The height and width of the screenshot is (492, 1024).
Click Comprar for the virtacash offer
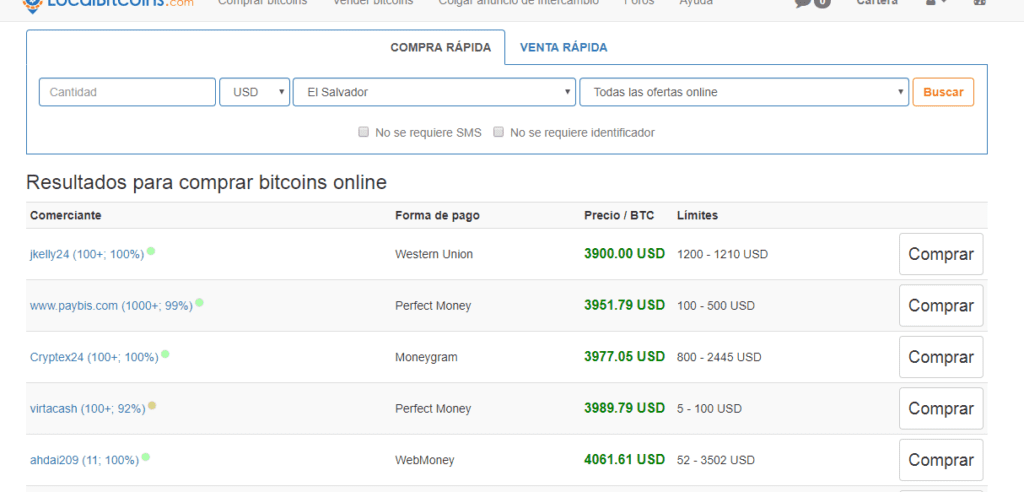pyautogui.click(x=941, y=409)
